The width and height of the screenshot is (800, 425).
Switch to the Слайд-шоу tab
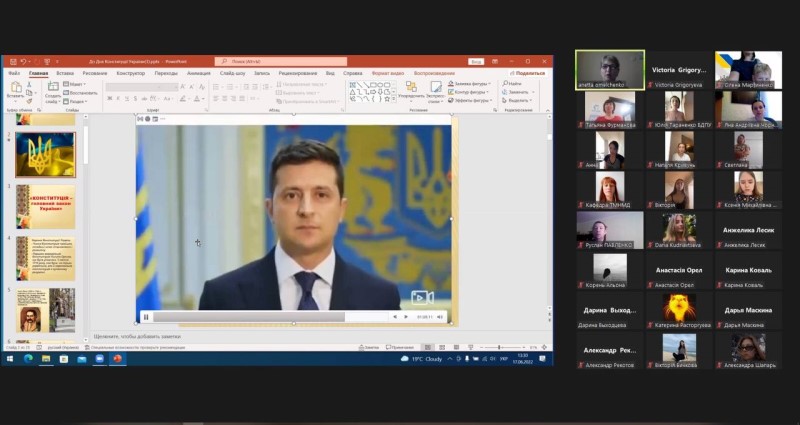point(233,73)
